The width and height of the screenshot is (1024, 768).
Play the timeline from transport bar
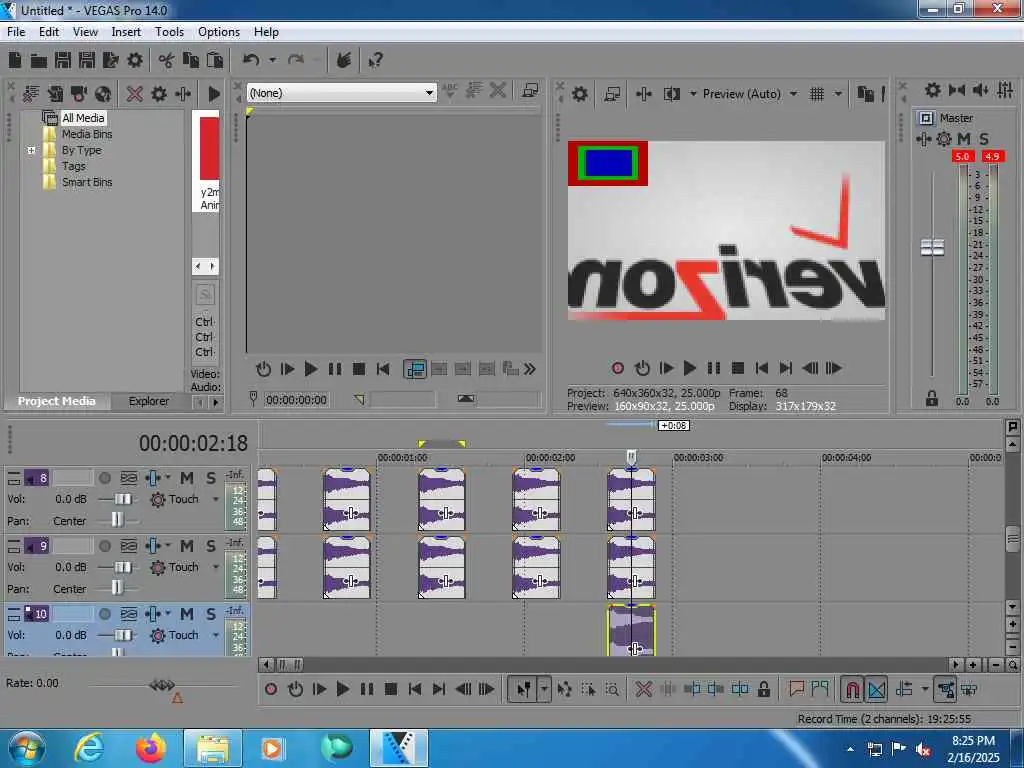342,689
